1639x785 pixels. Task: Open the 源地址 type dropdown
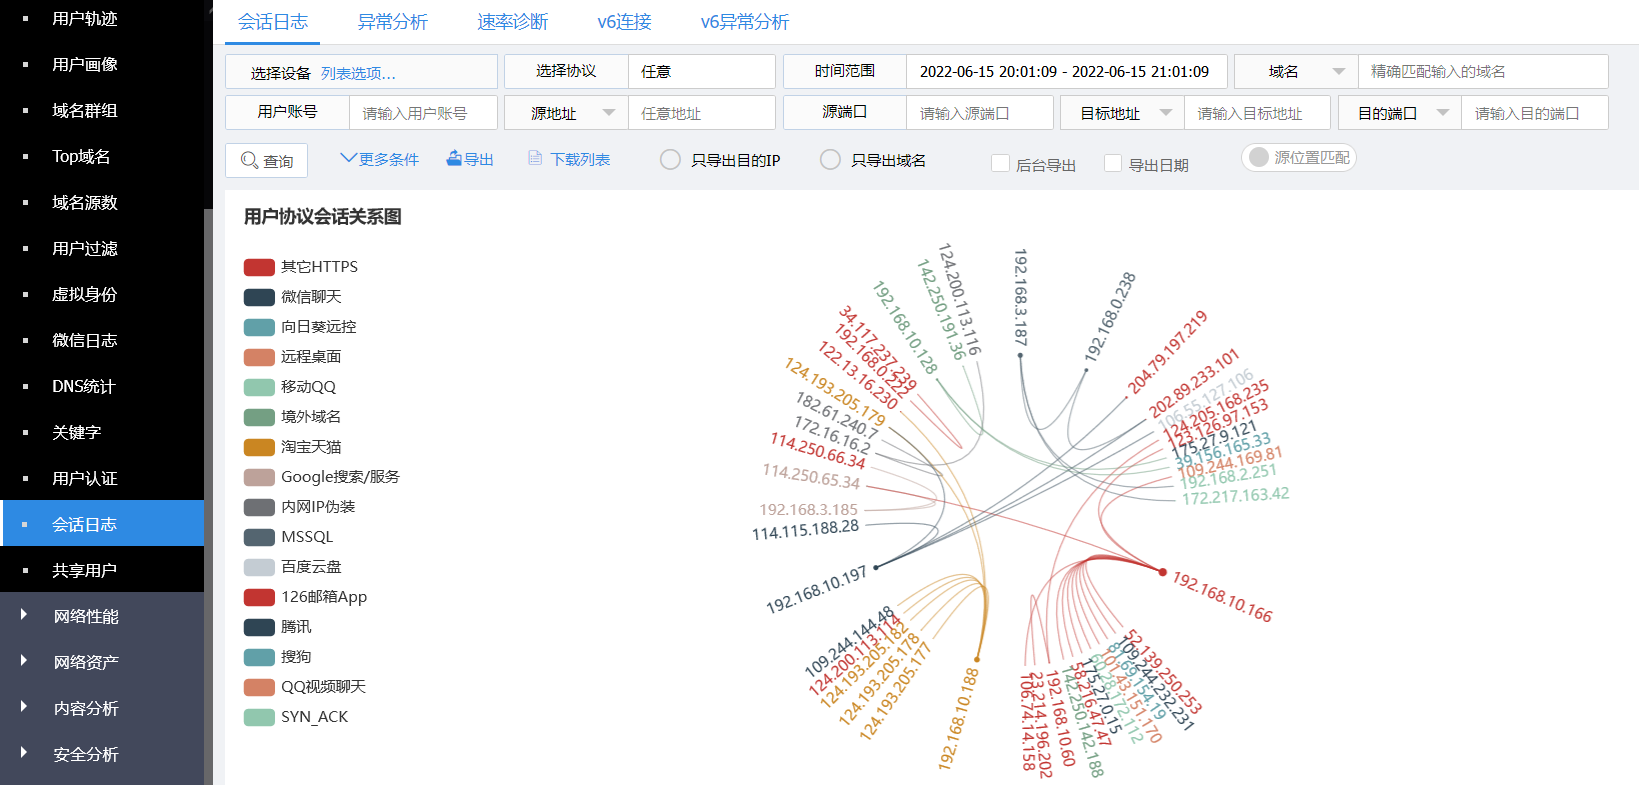pyautogui.click(x=608, y=113)
